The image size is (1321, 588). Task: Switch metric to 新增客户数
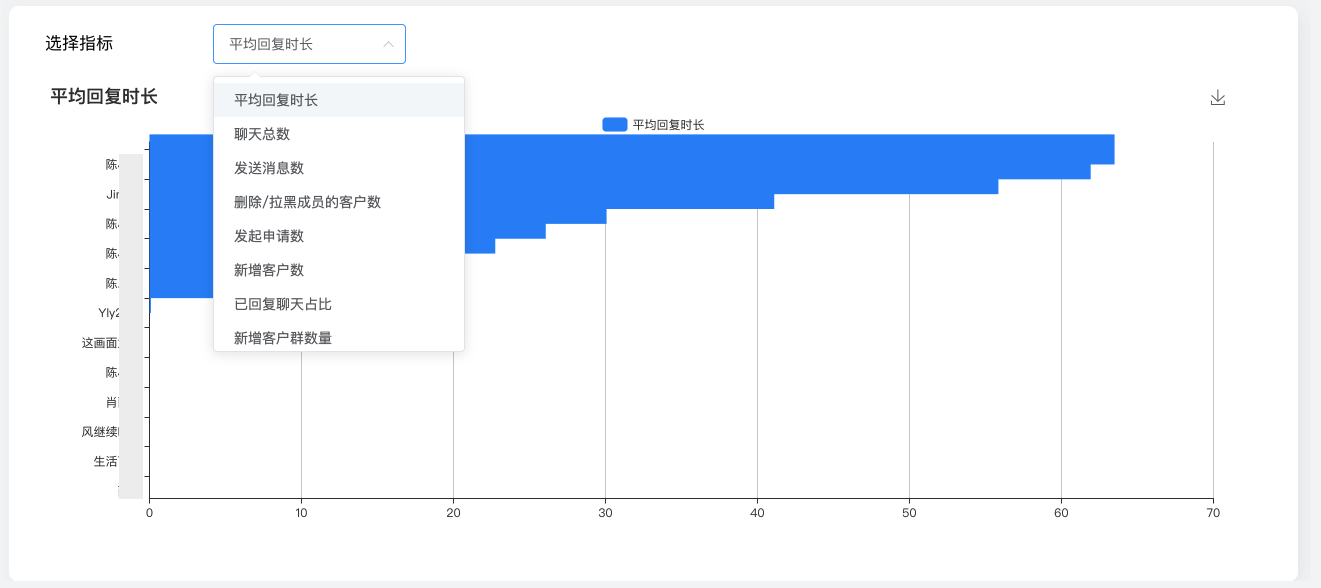click(x=269, y=270)
